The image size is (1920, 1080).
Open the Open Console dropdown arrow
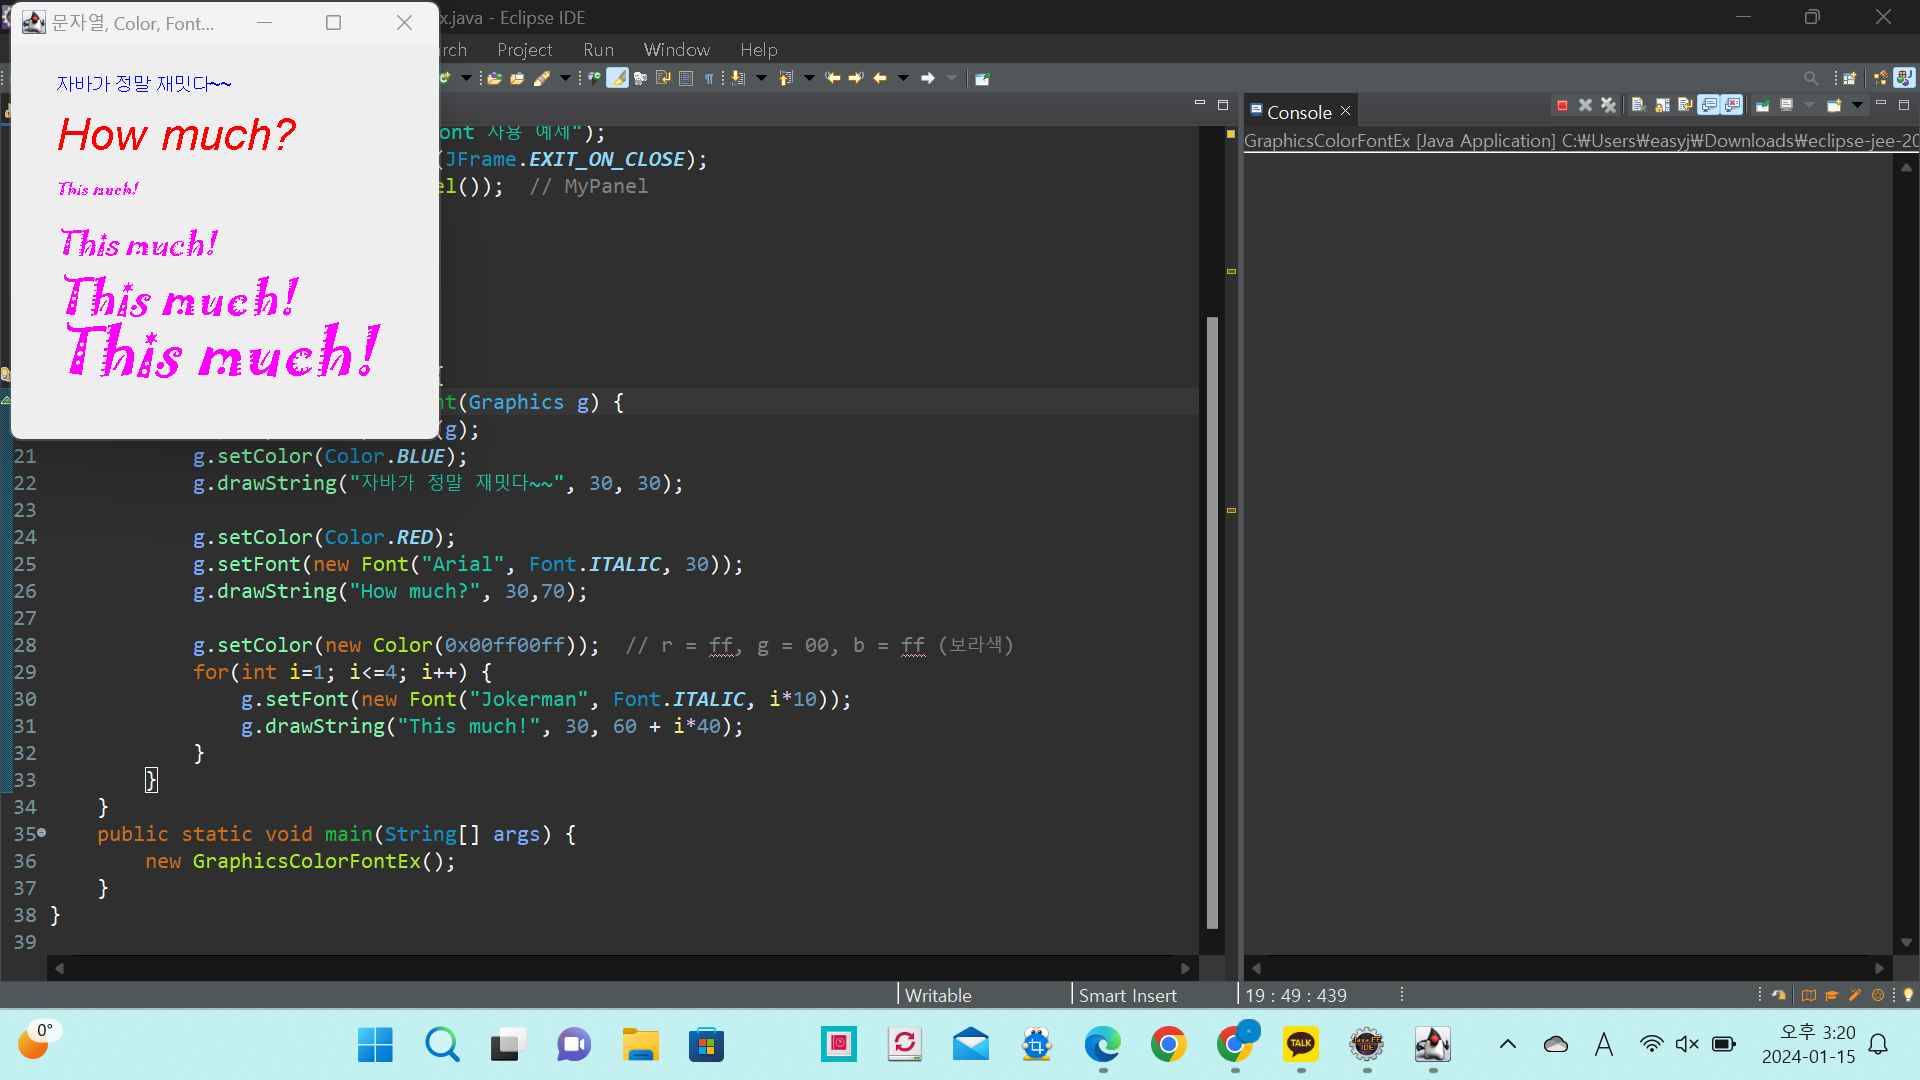pos(1857,105)
